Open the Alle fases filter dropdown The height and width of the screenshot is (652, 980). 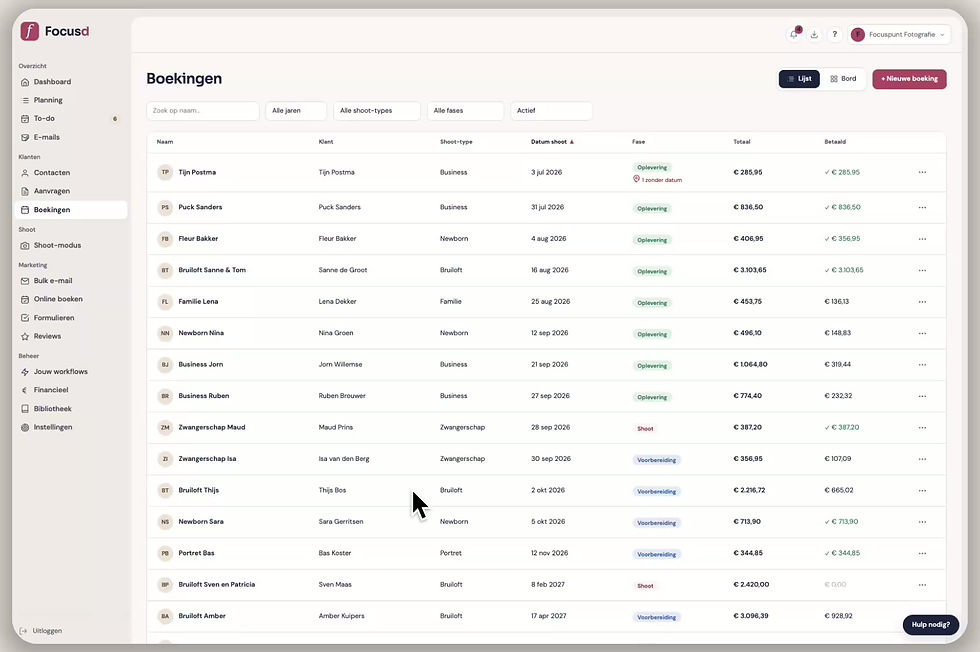[x=466, y=111]
